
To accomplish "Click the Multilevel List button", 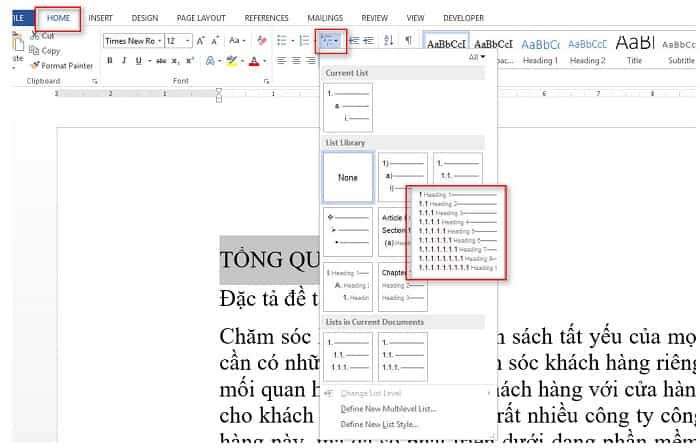I will coord(329,41).
